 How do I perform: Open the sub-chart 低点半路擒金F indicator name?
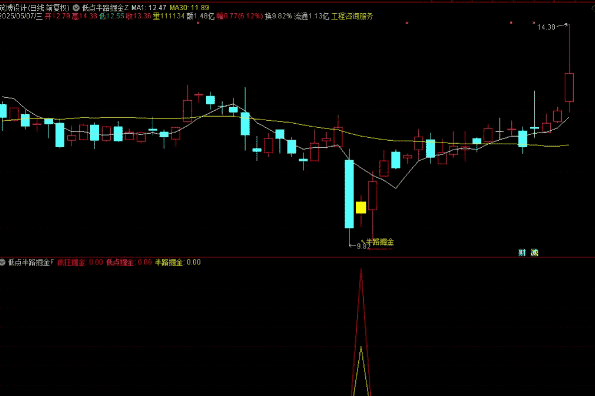click(x=31, y=262)
